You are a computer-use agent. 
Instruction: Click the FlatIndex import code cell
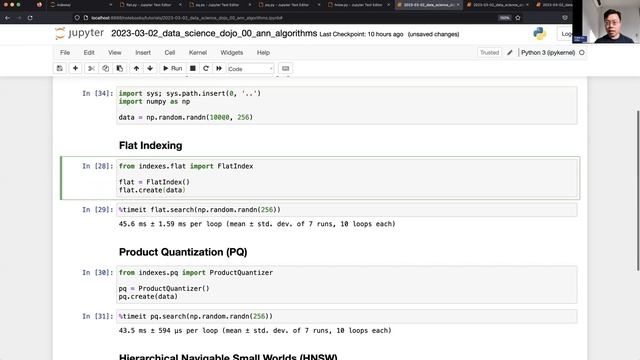tap(347, 178)
